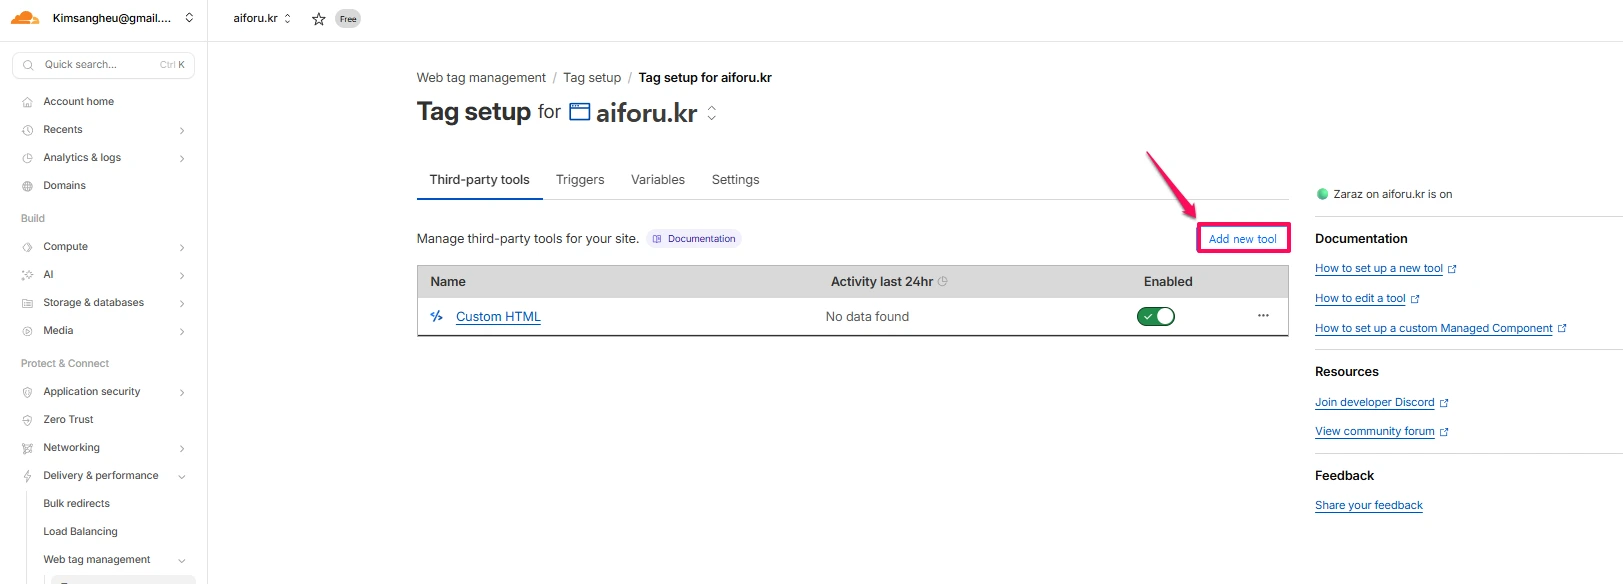This screenshot has height=584, width=1623.
Task: Click the Activity last 24hr info icon
Action: coord(943,282)
